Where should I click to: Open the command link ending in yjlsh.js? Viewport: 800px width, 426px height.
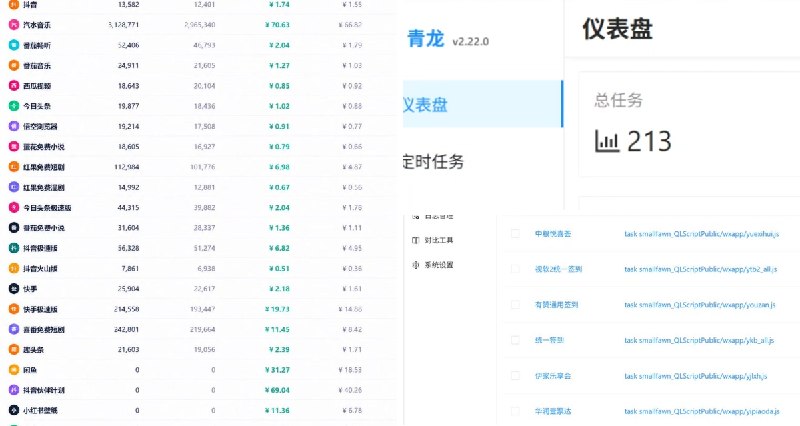[695, 376]
